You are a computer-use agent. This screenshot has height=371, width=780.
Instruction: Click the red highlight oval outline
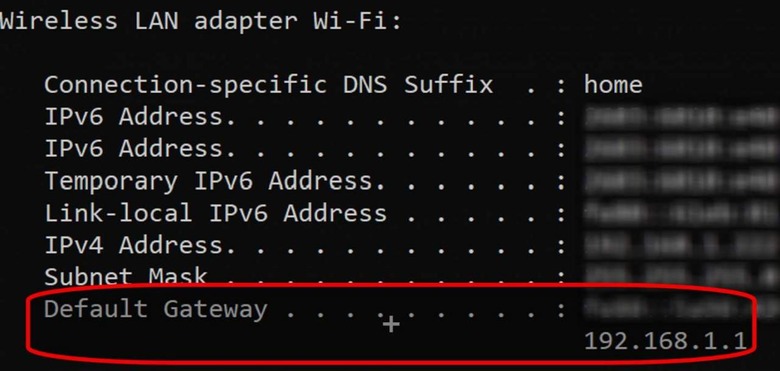click(392, 325)
